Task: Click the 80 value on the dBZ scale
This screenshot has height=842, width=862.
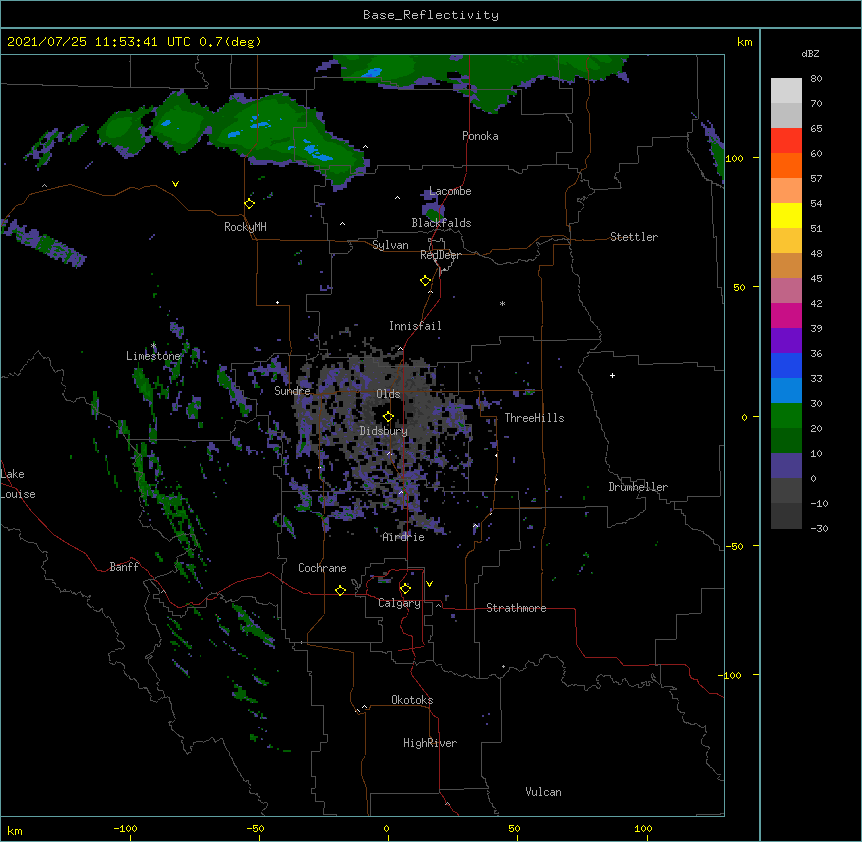Action: pos(816,79)
